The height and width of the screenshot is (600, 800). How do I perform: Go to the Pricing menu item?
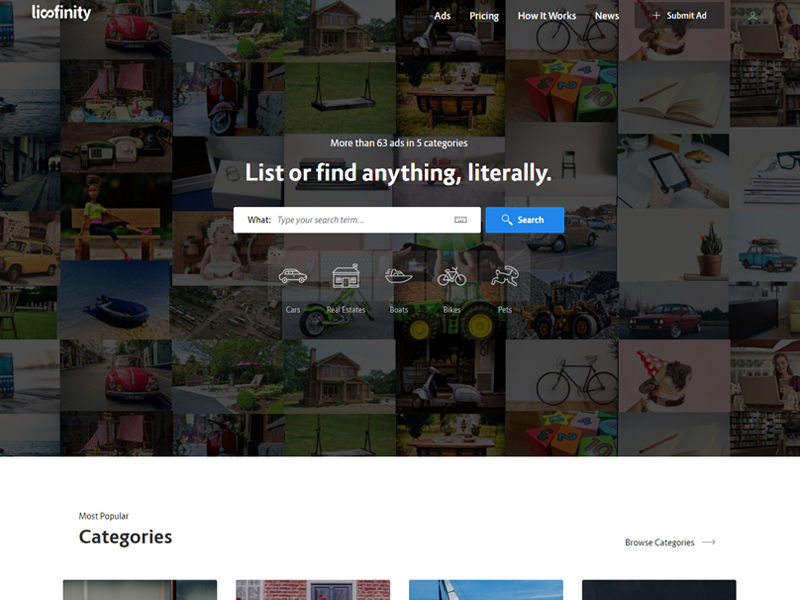[484, 16]
